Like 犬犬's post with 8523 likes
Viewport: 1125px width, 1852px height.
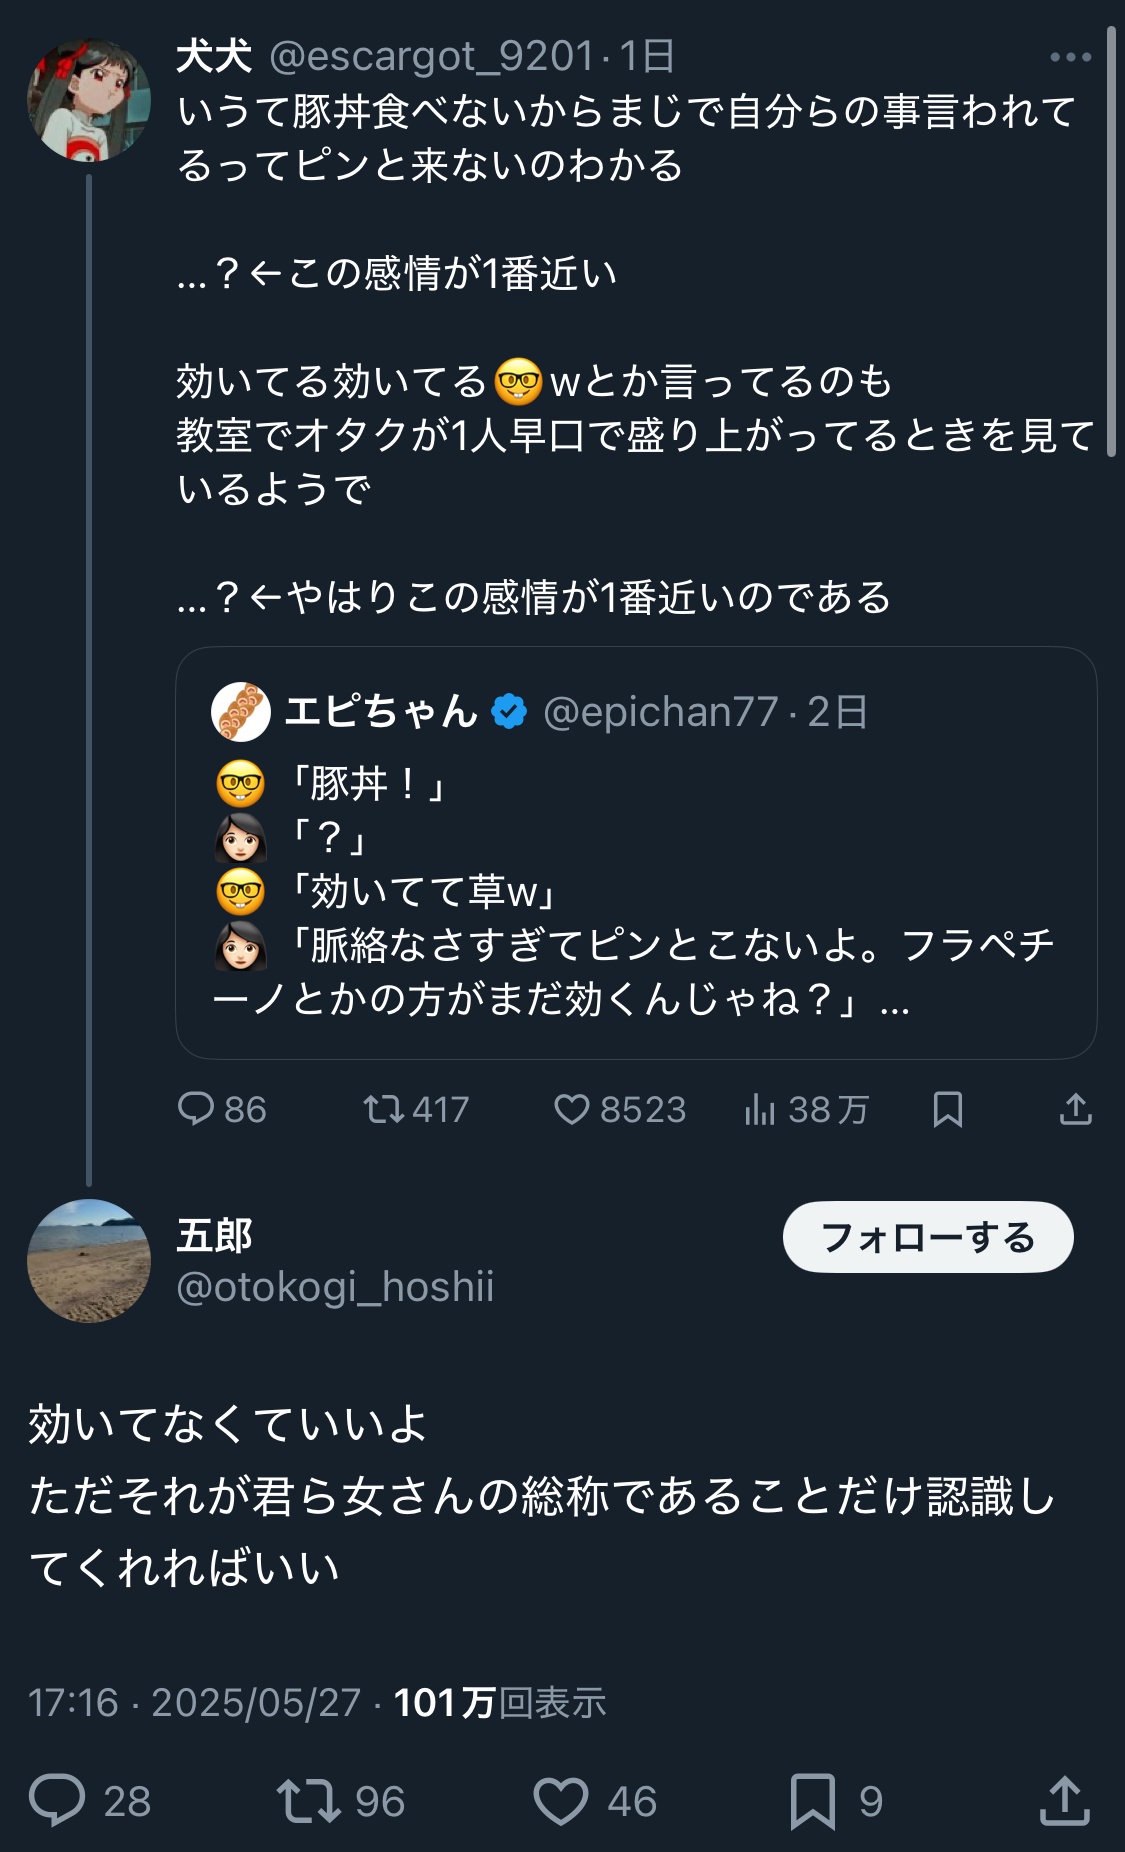[x=572, y=1109]
